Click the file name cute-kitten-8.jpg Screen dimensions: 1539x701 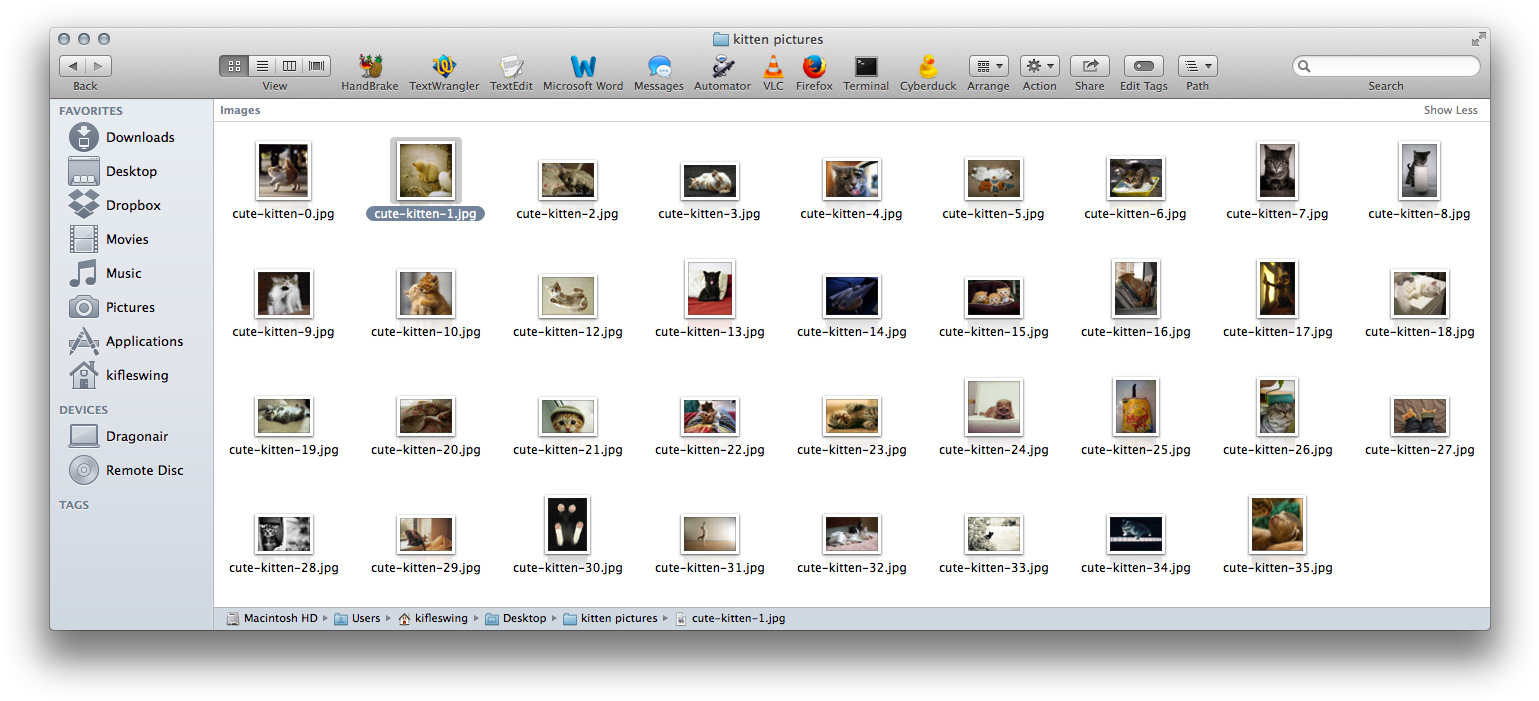point(1419,214)
